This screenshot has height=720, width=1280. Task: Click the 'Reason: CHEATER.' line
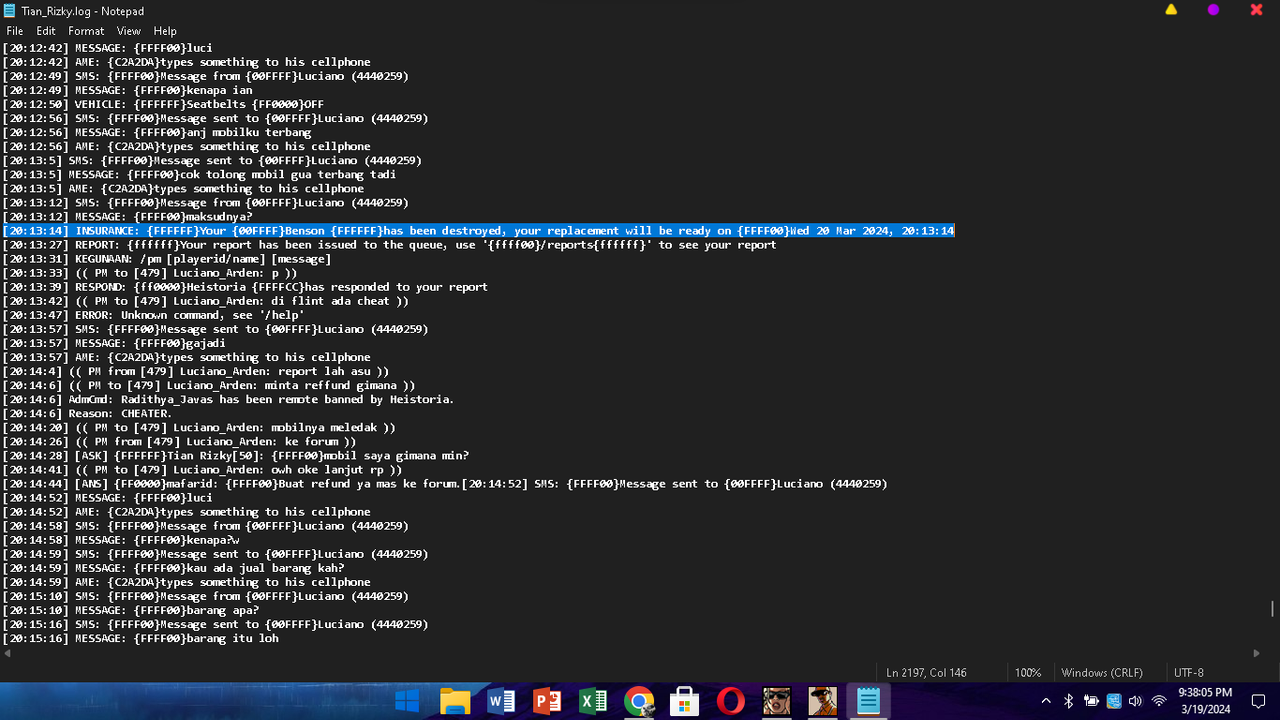pyautogui.click(x=87, y=413)
